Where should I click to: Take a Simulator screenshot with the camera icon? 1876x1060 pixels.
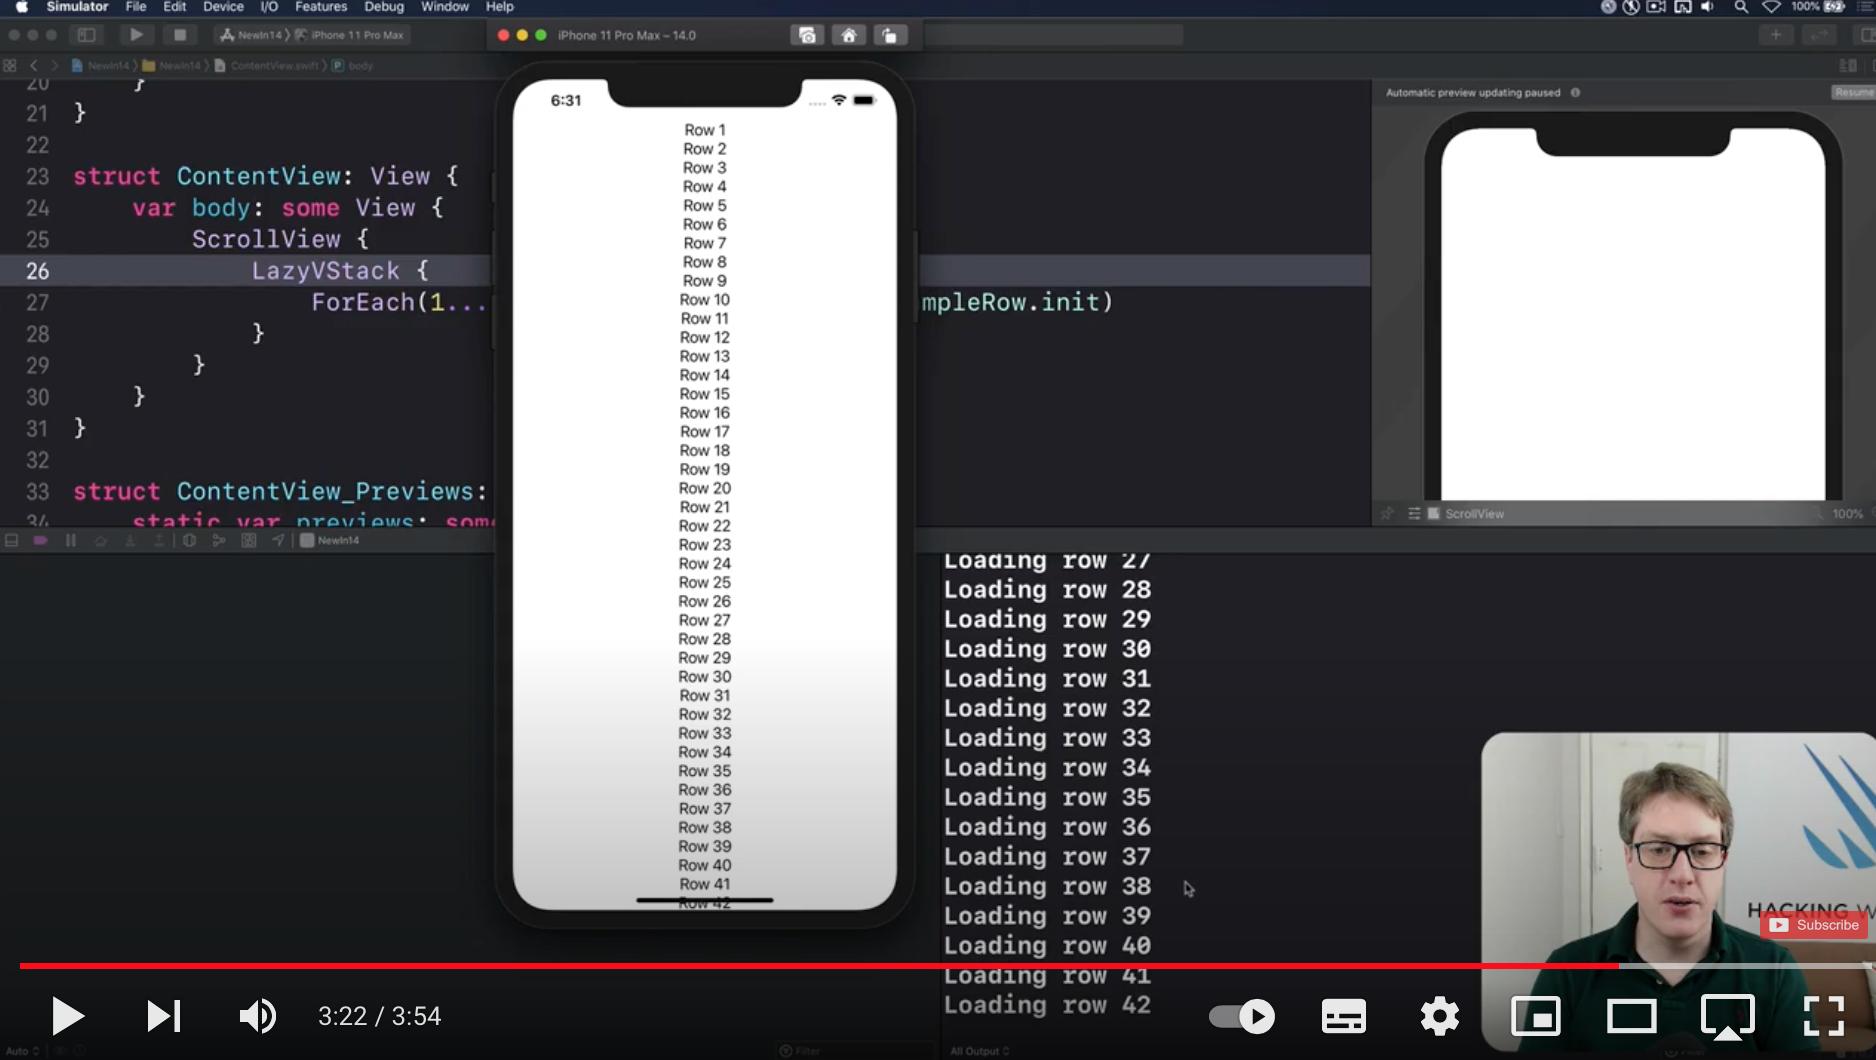click(807, 36)
